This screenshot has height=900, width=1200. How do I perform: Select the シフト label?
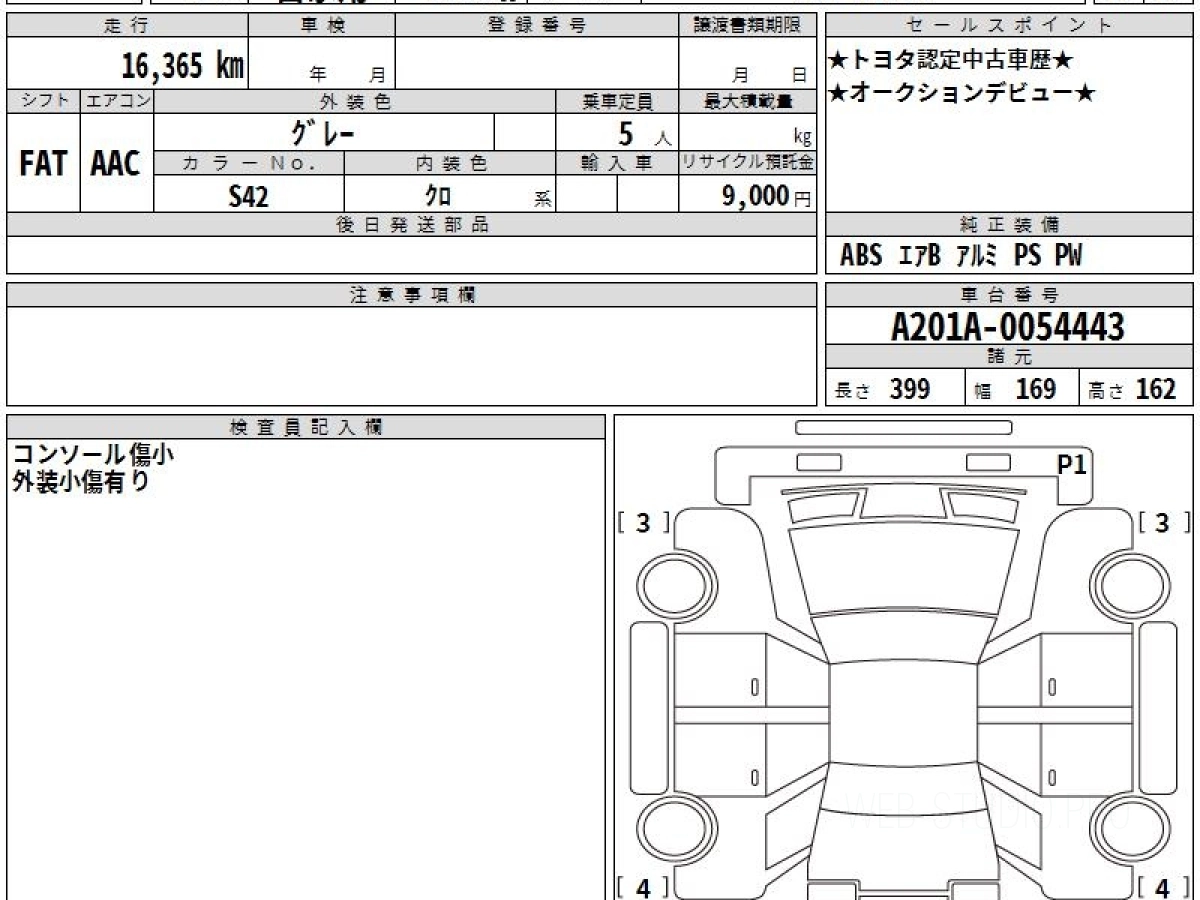[x=43, y=101]
